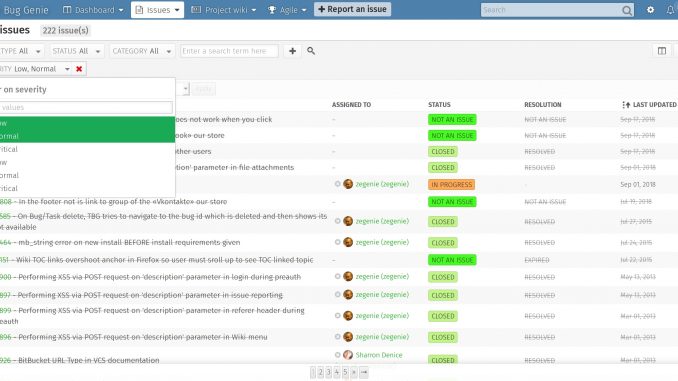Viewport: 678px width, 381px height.
Task: Open the Dashboard menu
Action: pyautogui.click(x=93, y=10)
